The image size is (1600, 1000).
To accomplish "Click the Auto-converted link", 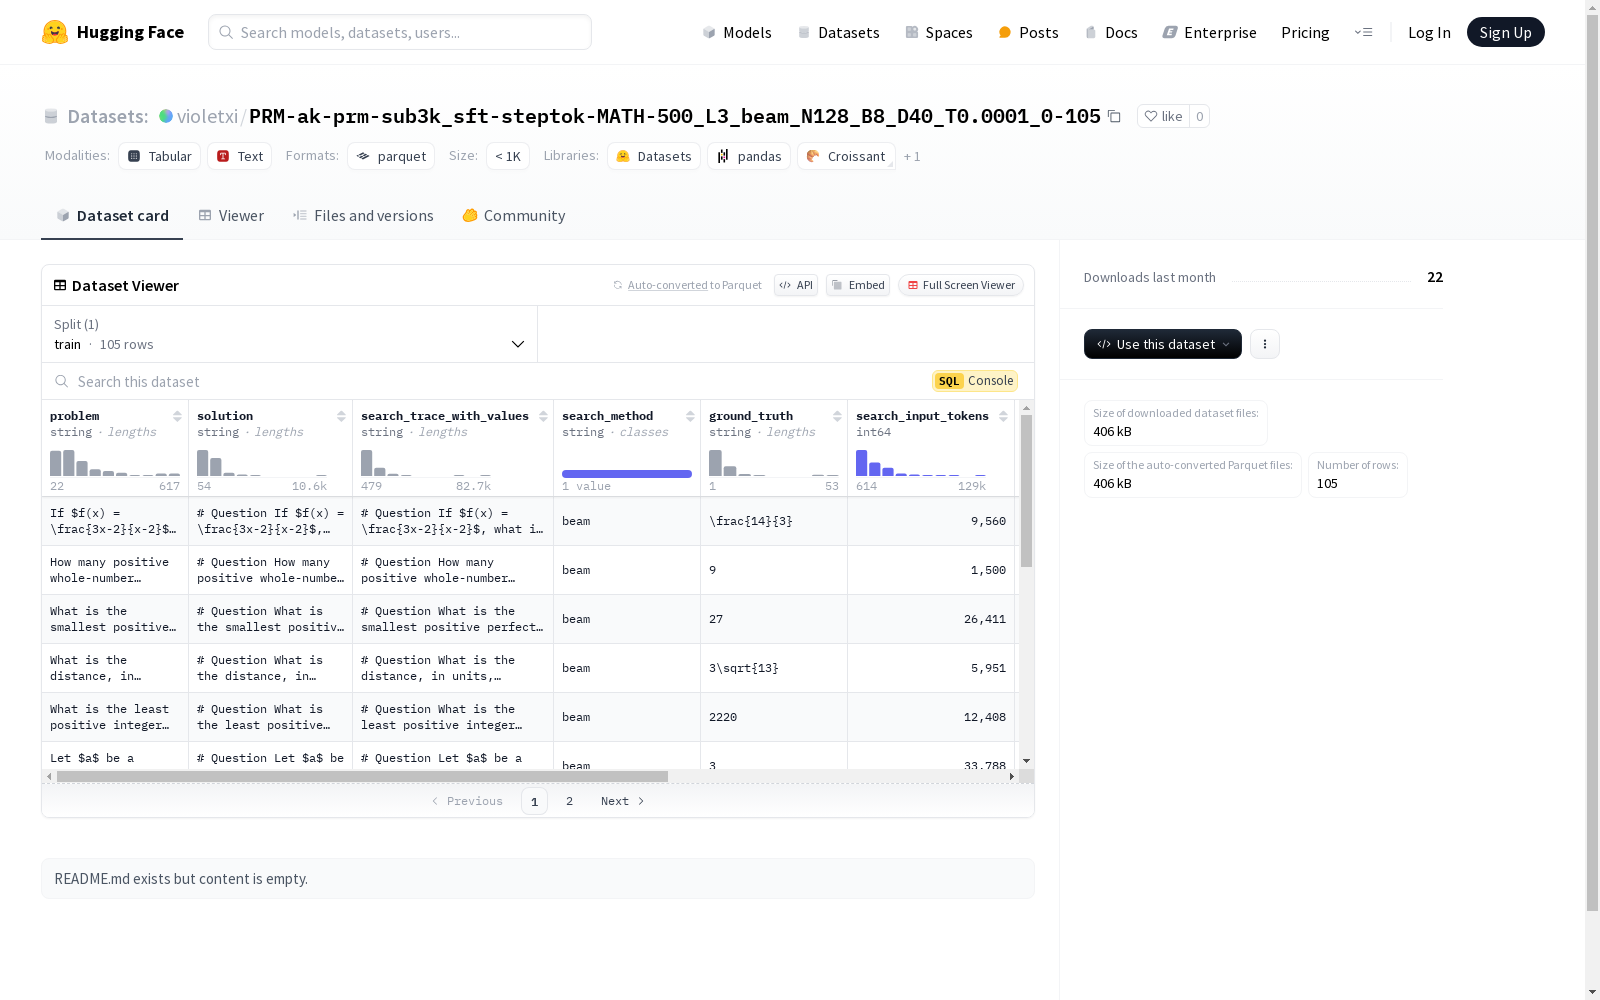I will coord(667,285).
